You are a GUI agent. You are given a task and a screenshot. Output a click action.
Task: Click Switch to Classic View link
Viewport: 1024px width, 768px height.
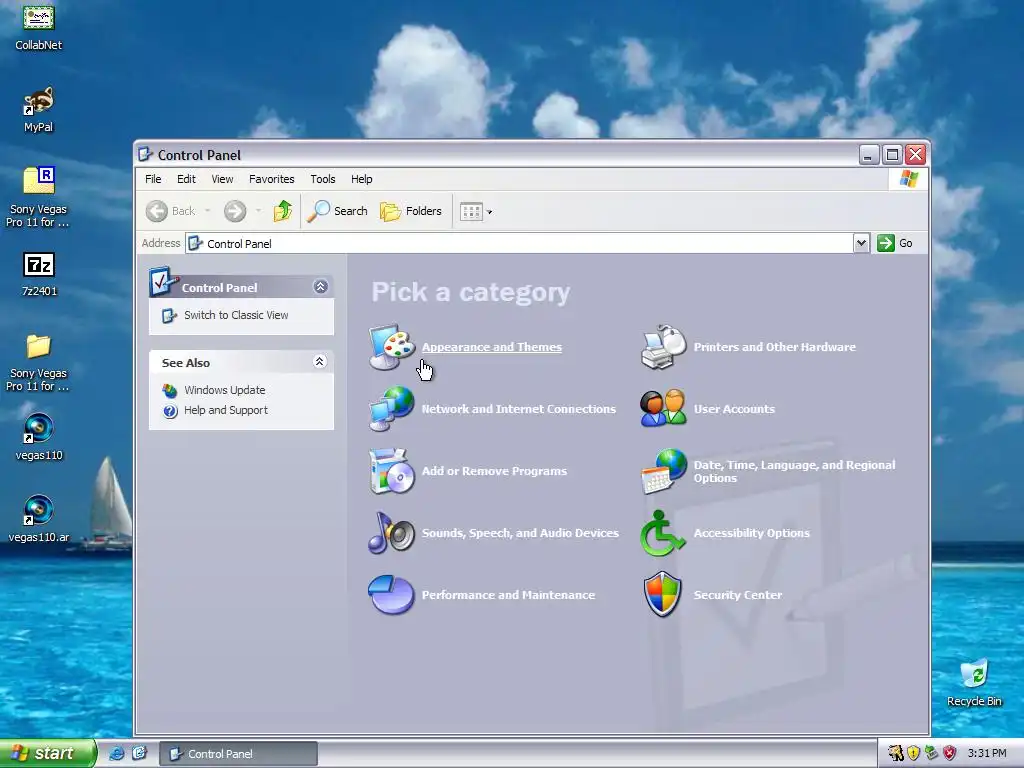(x=236, y=315)
